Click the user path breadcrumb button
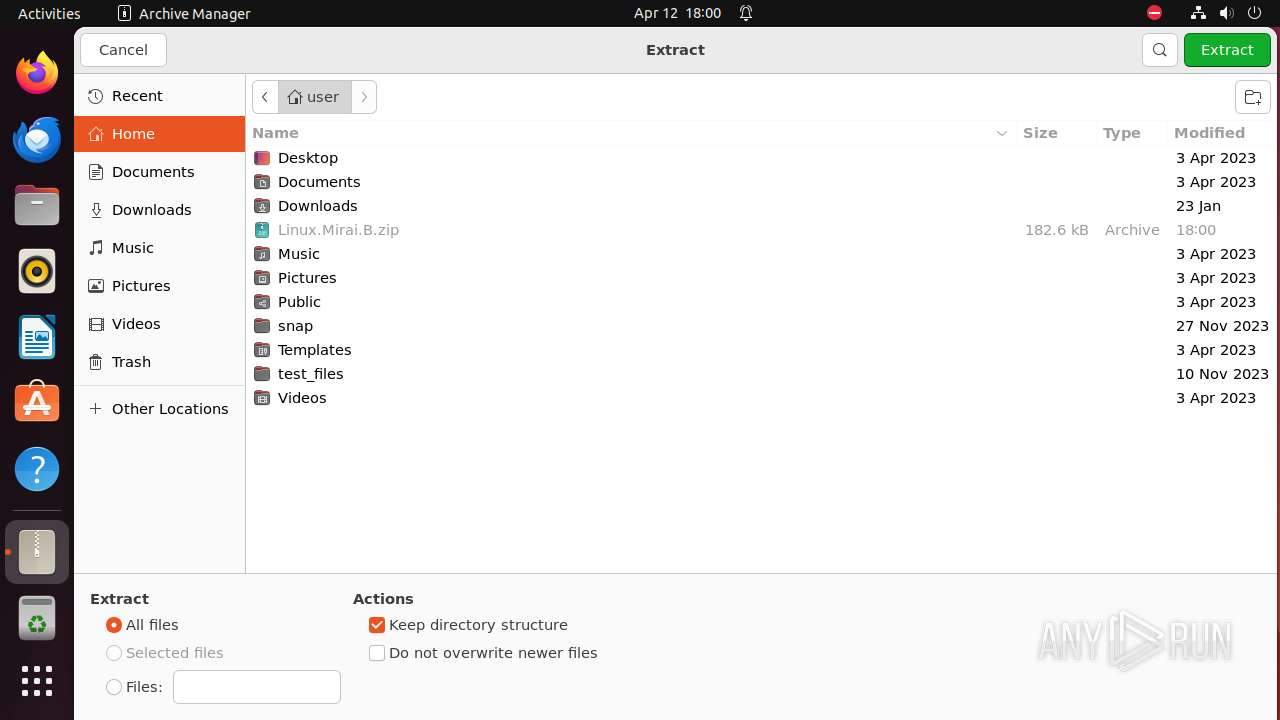 click(x=315, y=97)
